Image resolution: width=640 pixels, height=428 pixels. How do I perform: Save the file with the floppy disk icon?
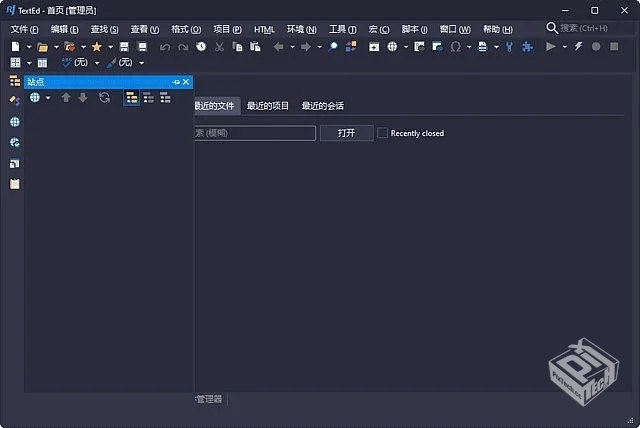click(124, 47)
